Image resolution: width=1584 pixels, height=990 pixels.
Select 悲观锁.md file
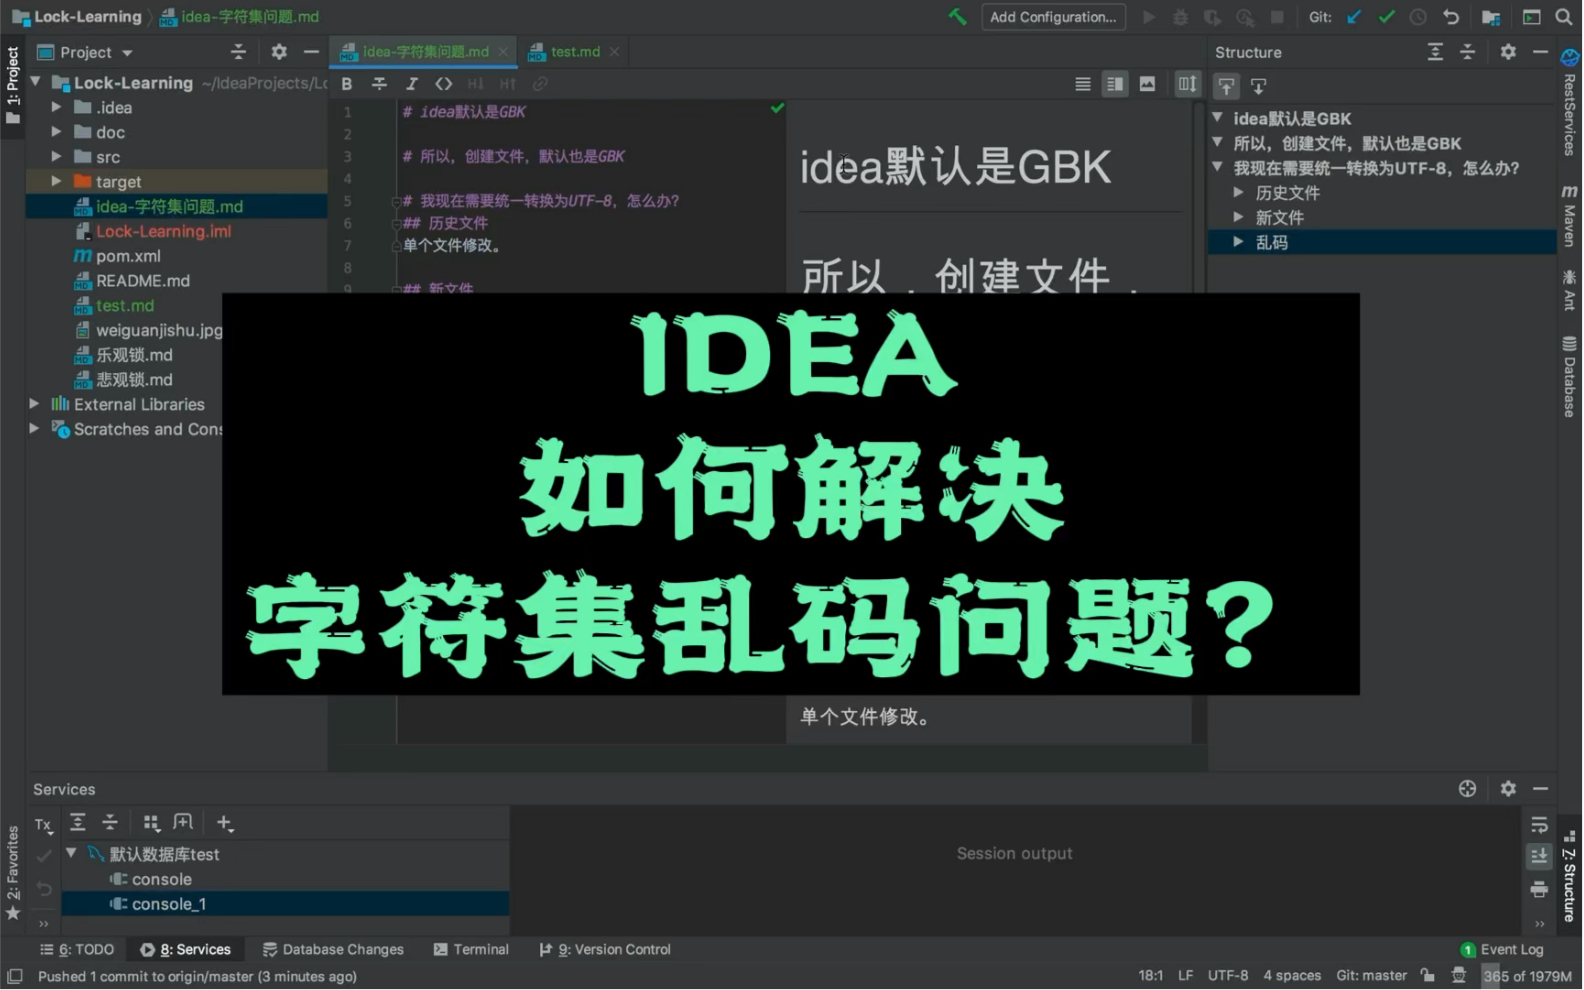click(x=134, y=380)
